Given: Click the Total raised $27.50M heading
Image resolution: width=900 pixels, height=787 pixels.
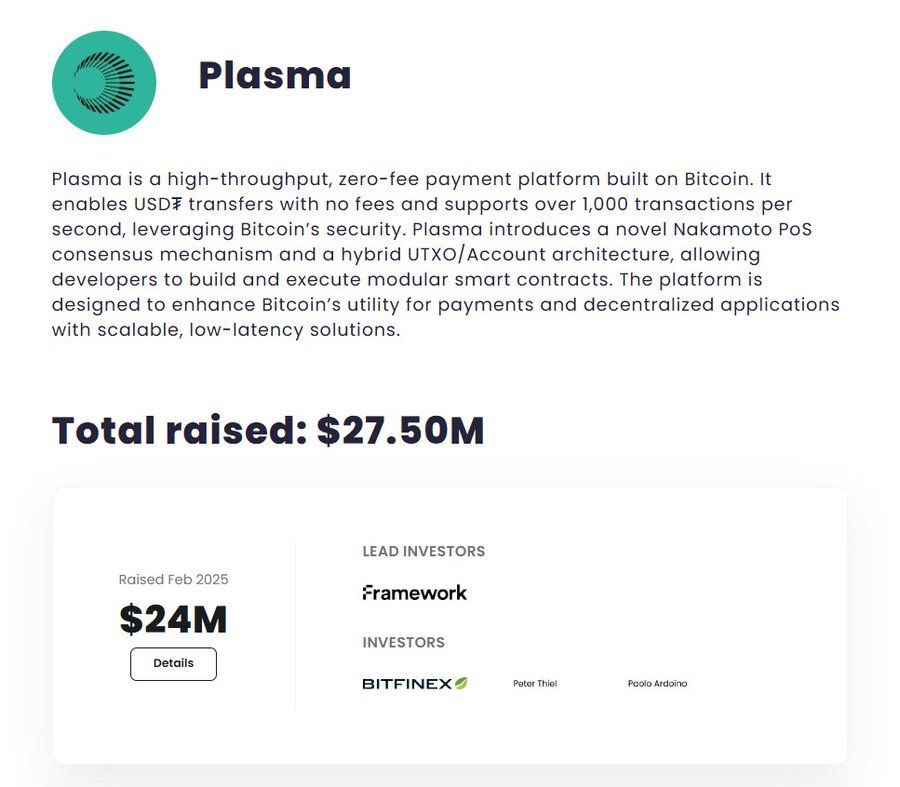Looking at the screenshot, I should (268, 430).
